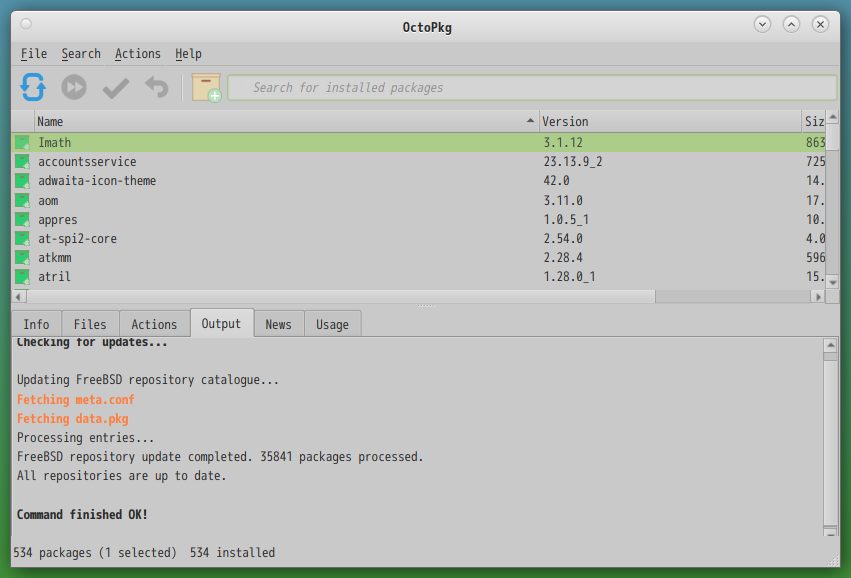Select the atril package name
This screenshot has width=851, height=578.
[54, 277]
